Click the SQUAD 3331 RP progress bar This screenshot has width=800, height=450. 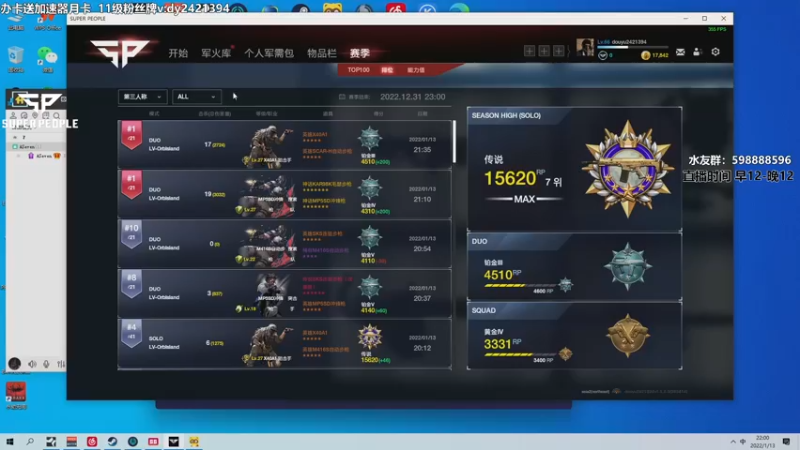pyautogui.click(x=520, y=355)
